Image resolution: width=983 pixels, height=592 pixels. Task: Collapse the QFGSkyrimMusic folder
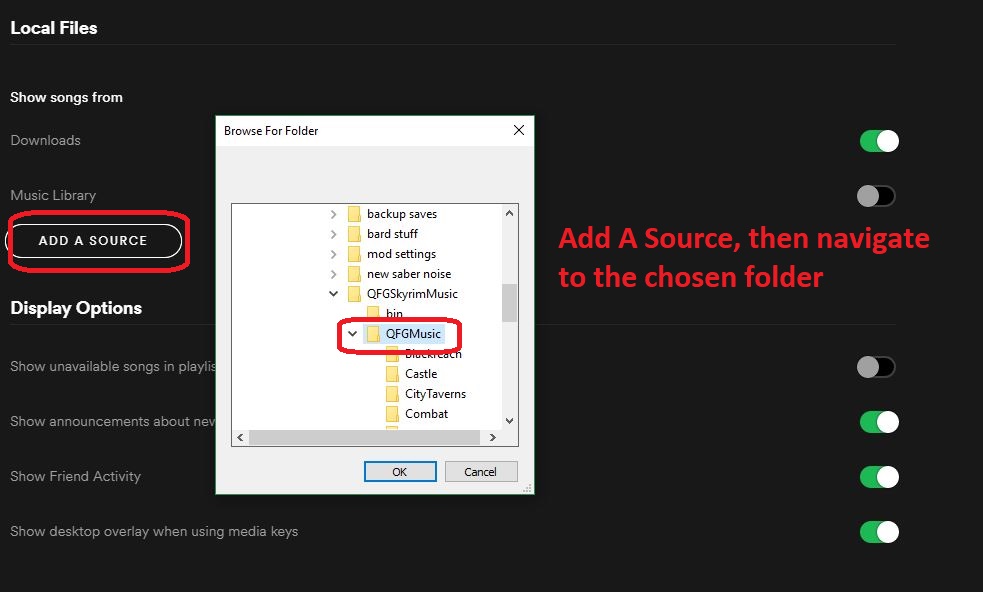click(x=334, y=293)
